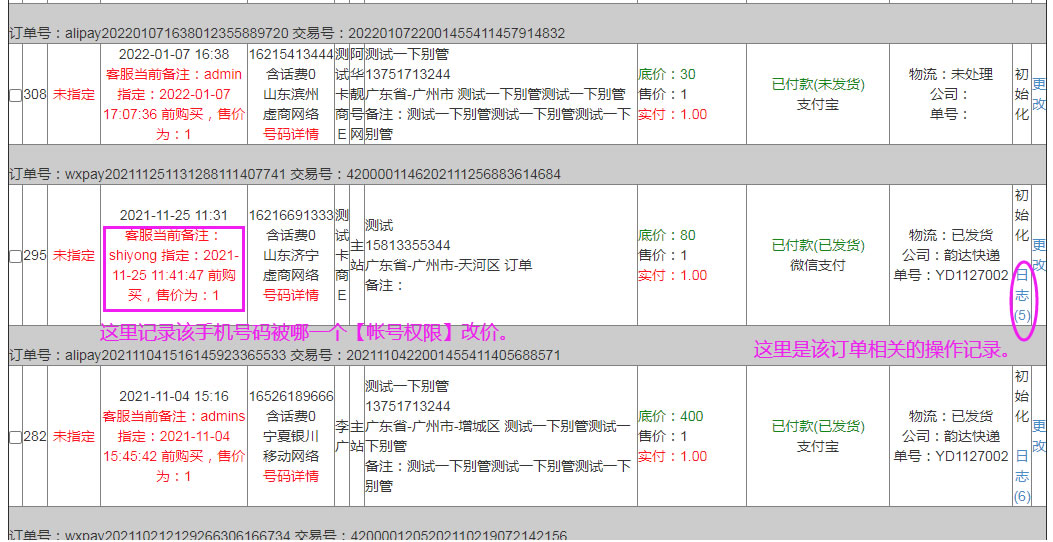Click 更改 link in order 308 row

[x=1039, y=94]
